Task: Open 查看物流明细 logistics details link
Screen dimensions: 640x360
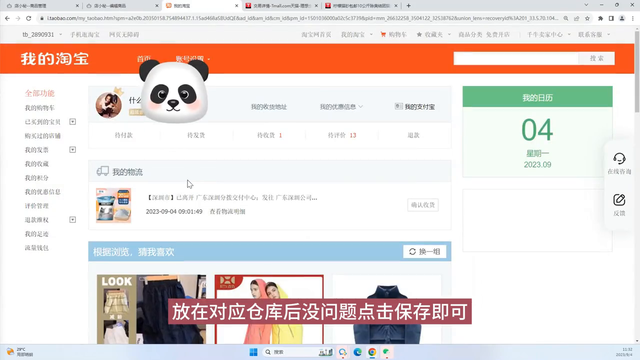Action: [x=227, y=211]
